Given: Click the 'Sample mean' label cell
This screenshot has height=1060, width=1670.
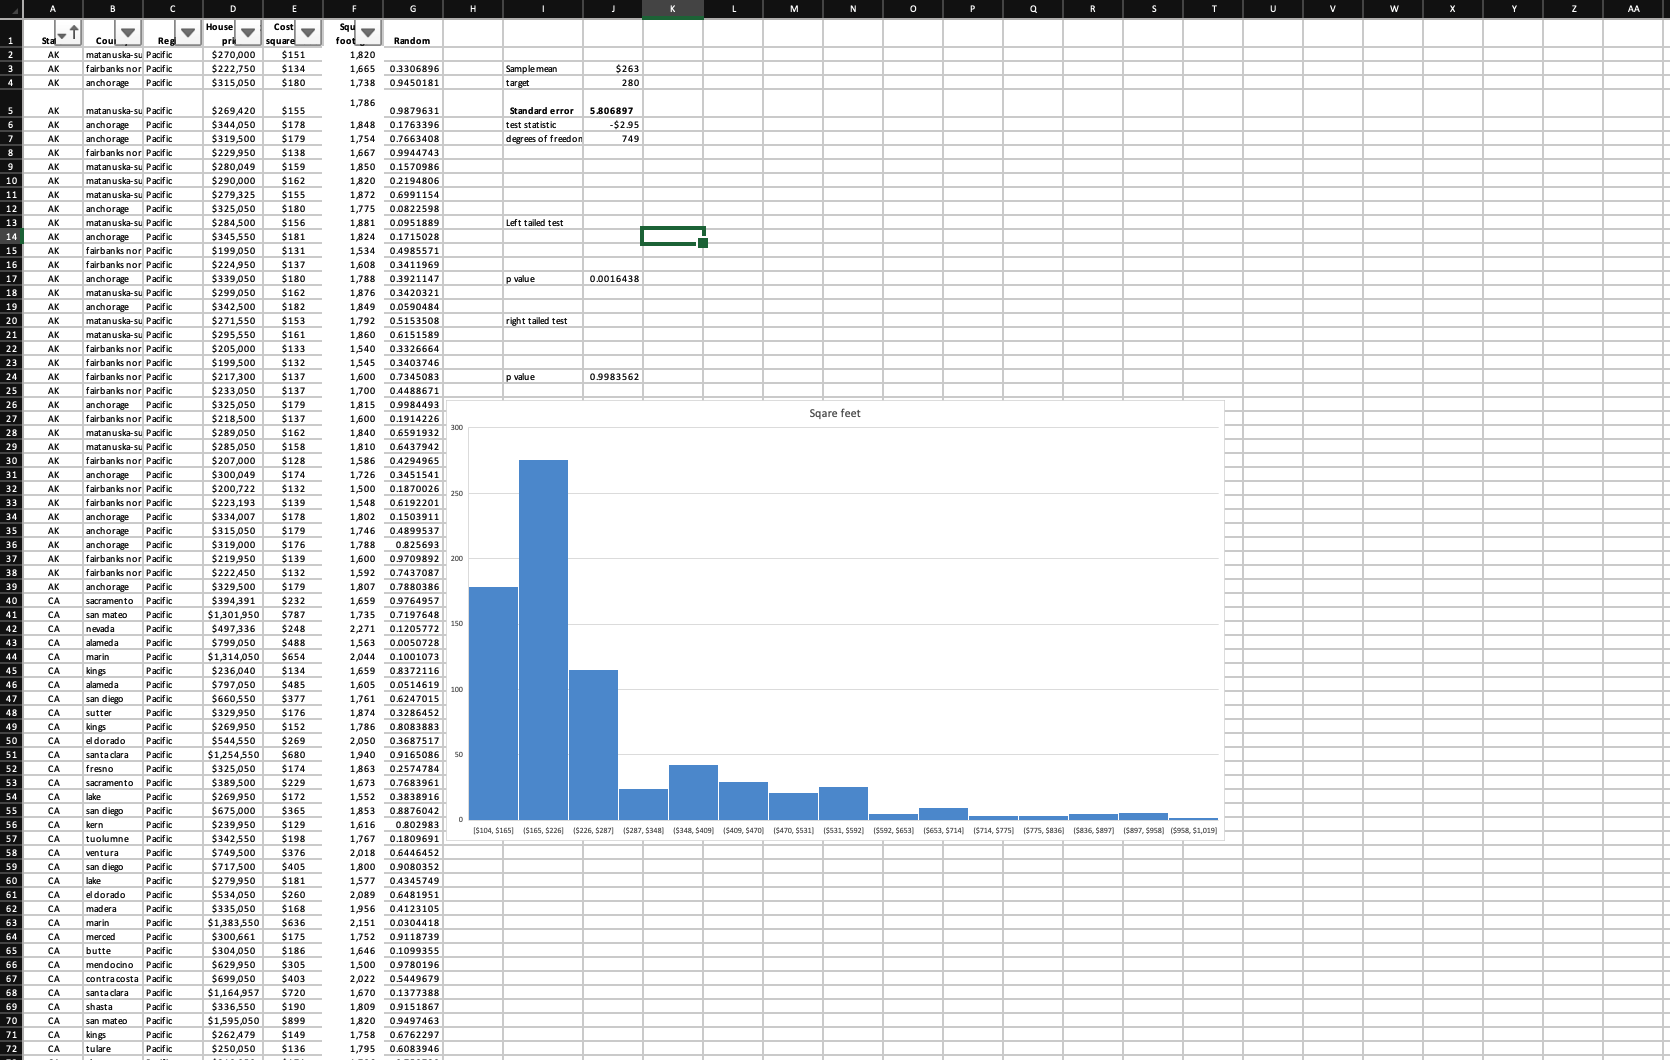Looking at the screenshot, I should tap(542, 69).
